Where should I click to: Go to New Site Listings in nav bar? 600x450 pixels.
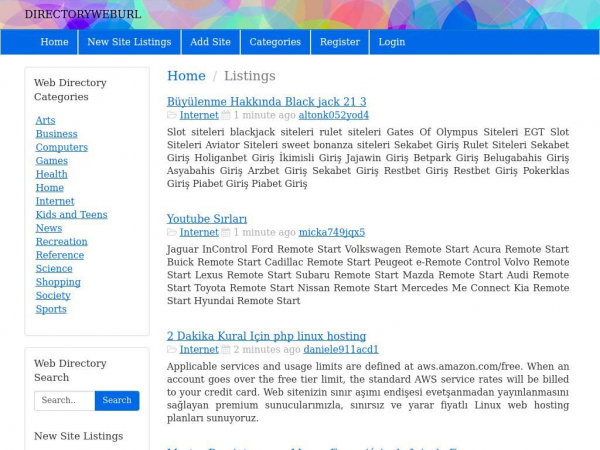(129, 42)
